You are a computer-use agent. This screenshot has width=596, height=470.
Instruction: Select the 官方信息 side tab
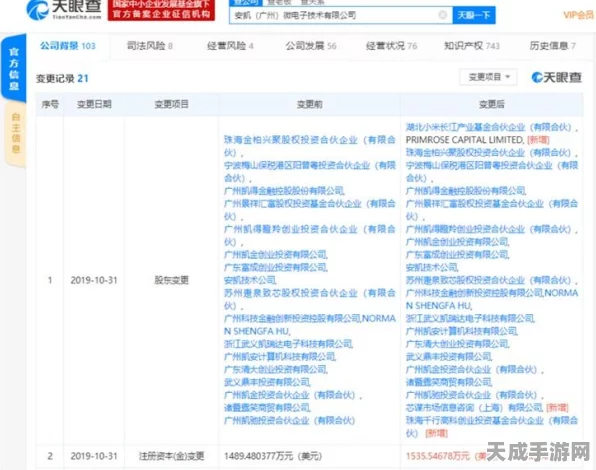tap(14, 68)
